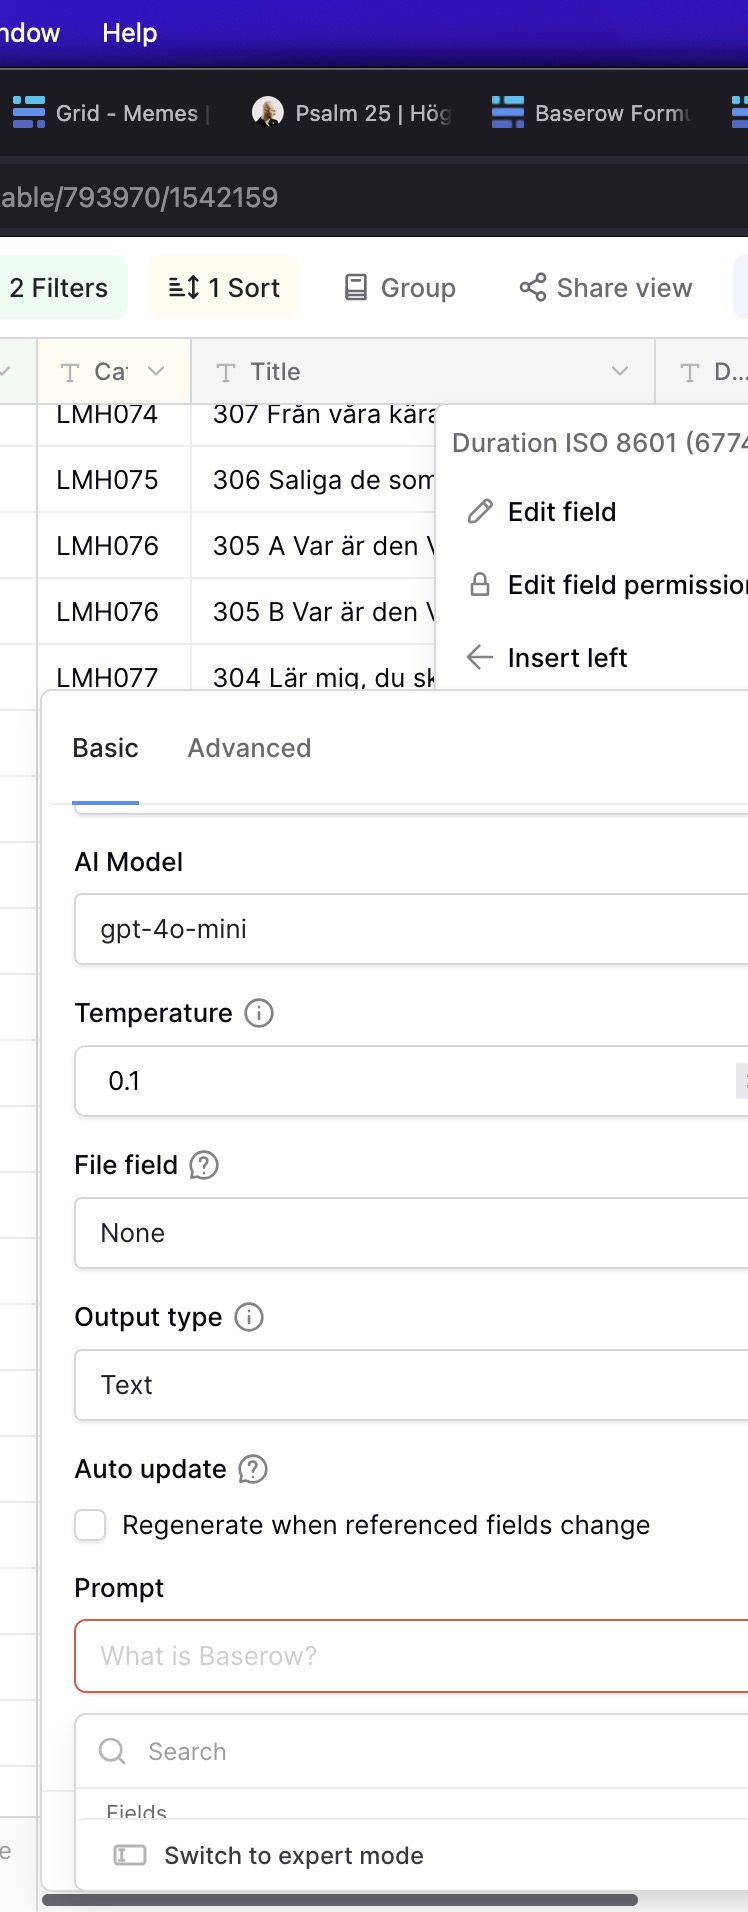The image size is (748, 1912).
Task: Open the Output type dropdown
Action: (x=410, y=1385)
